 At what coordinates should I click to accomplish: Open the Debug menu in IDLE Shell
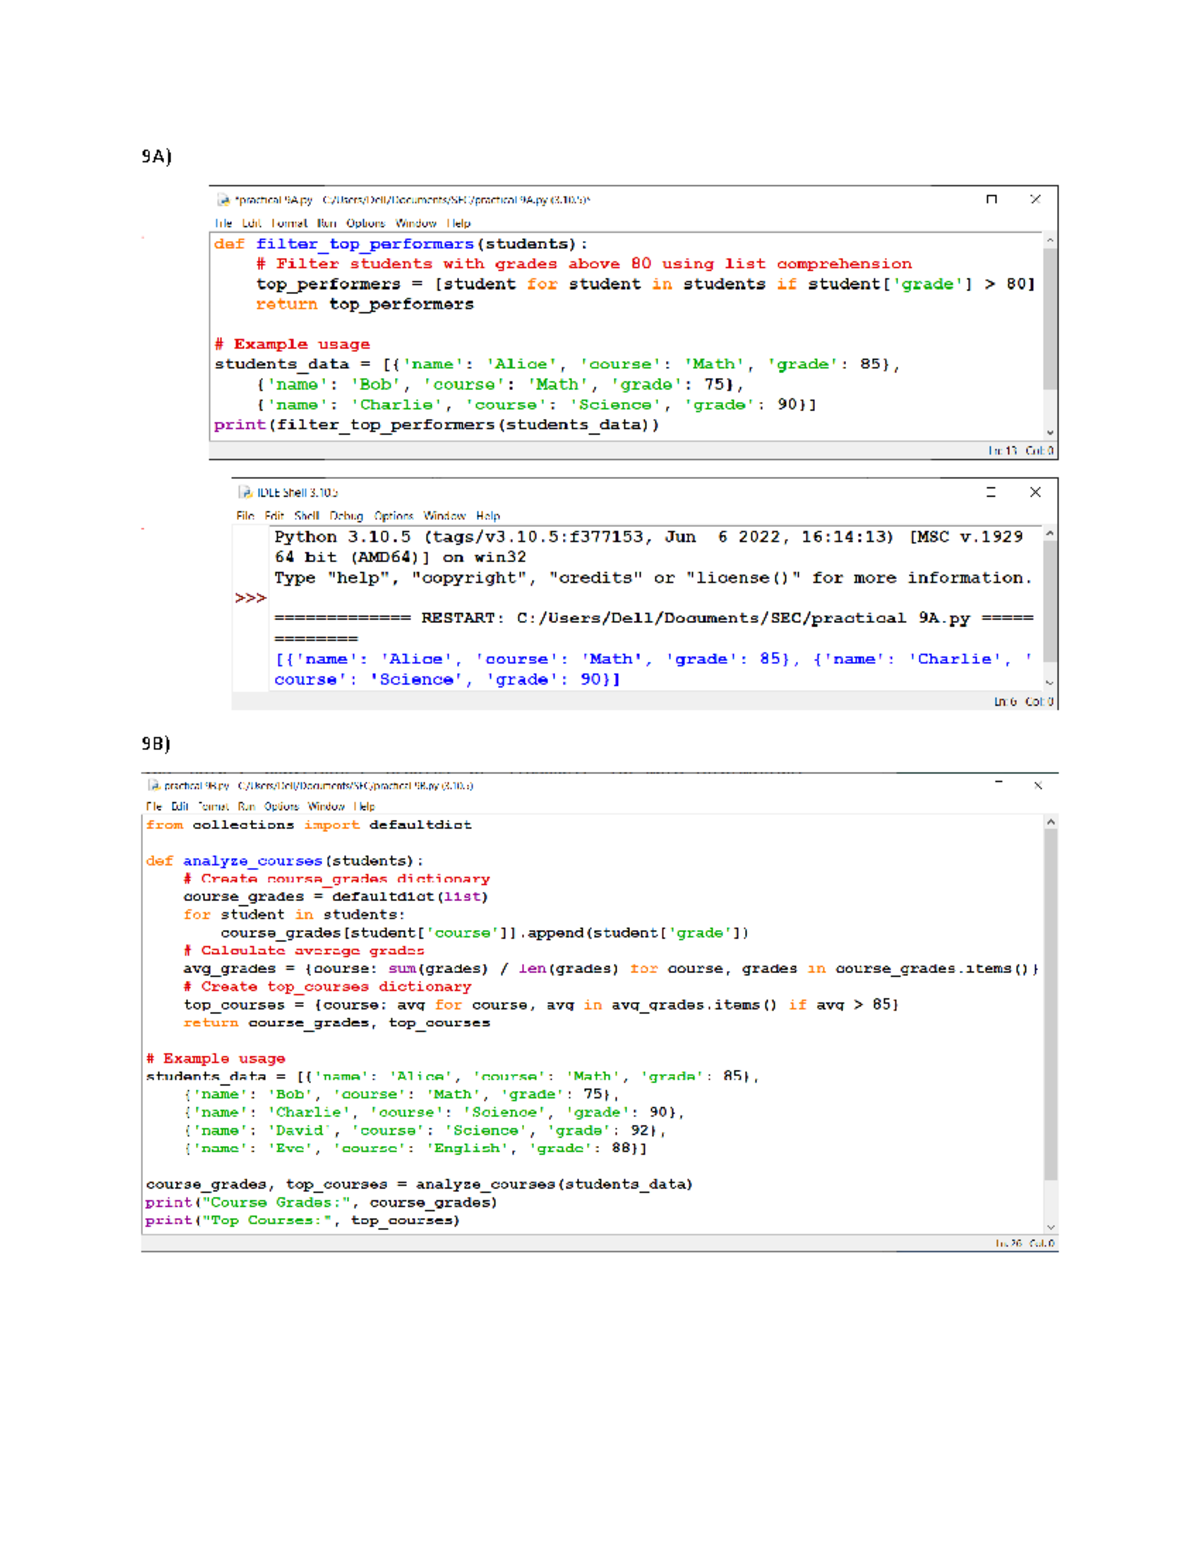346,516
